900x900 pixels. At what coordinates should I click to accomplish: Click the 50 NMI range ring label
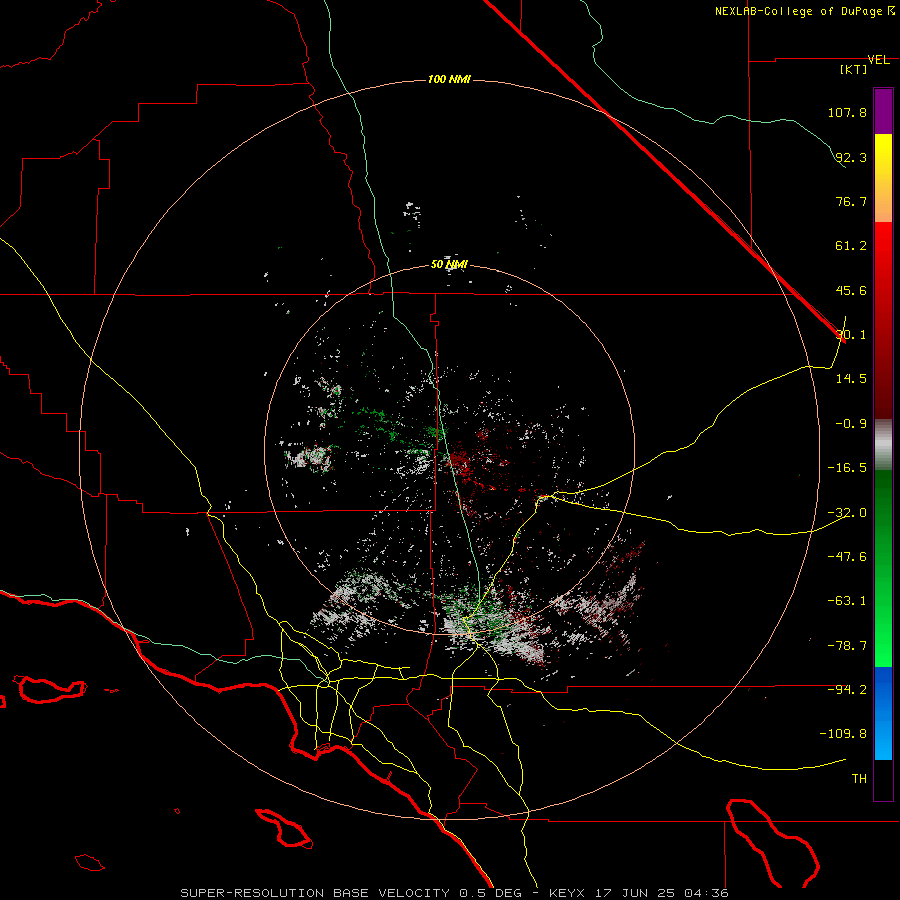pyautogui.click(x=449, y=265)
